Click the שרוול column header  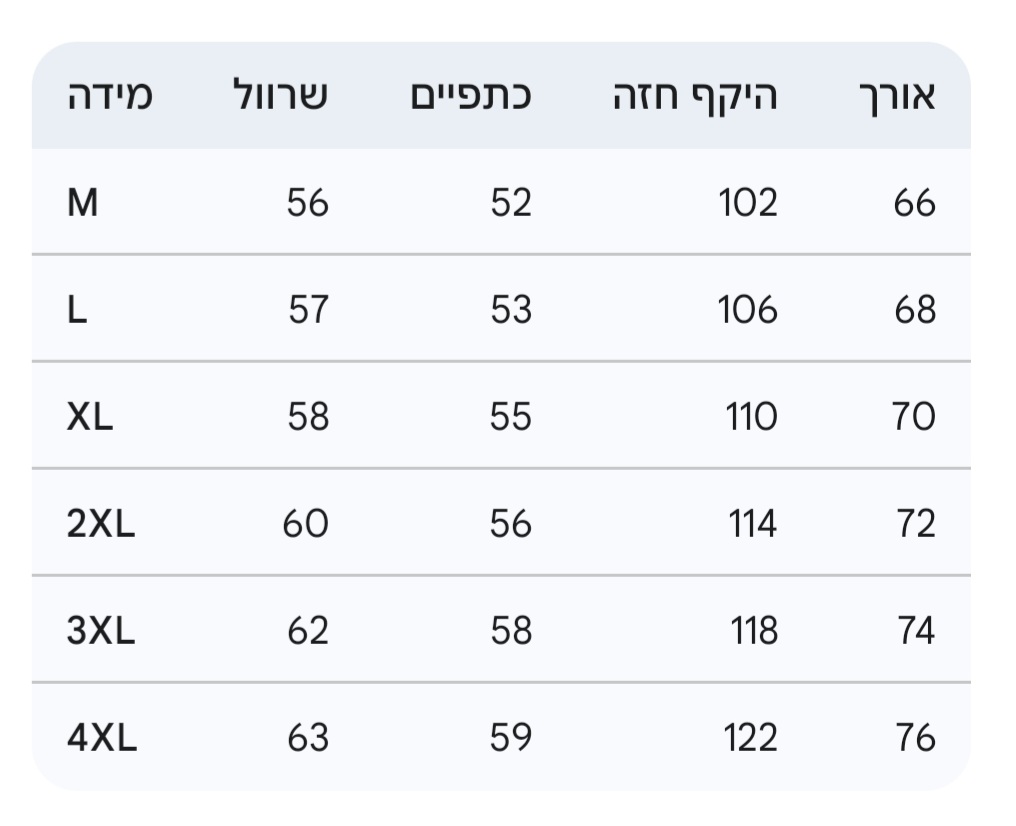point(280,96)
